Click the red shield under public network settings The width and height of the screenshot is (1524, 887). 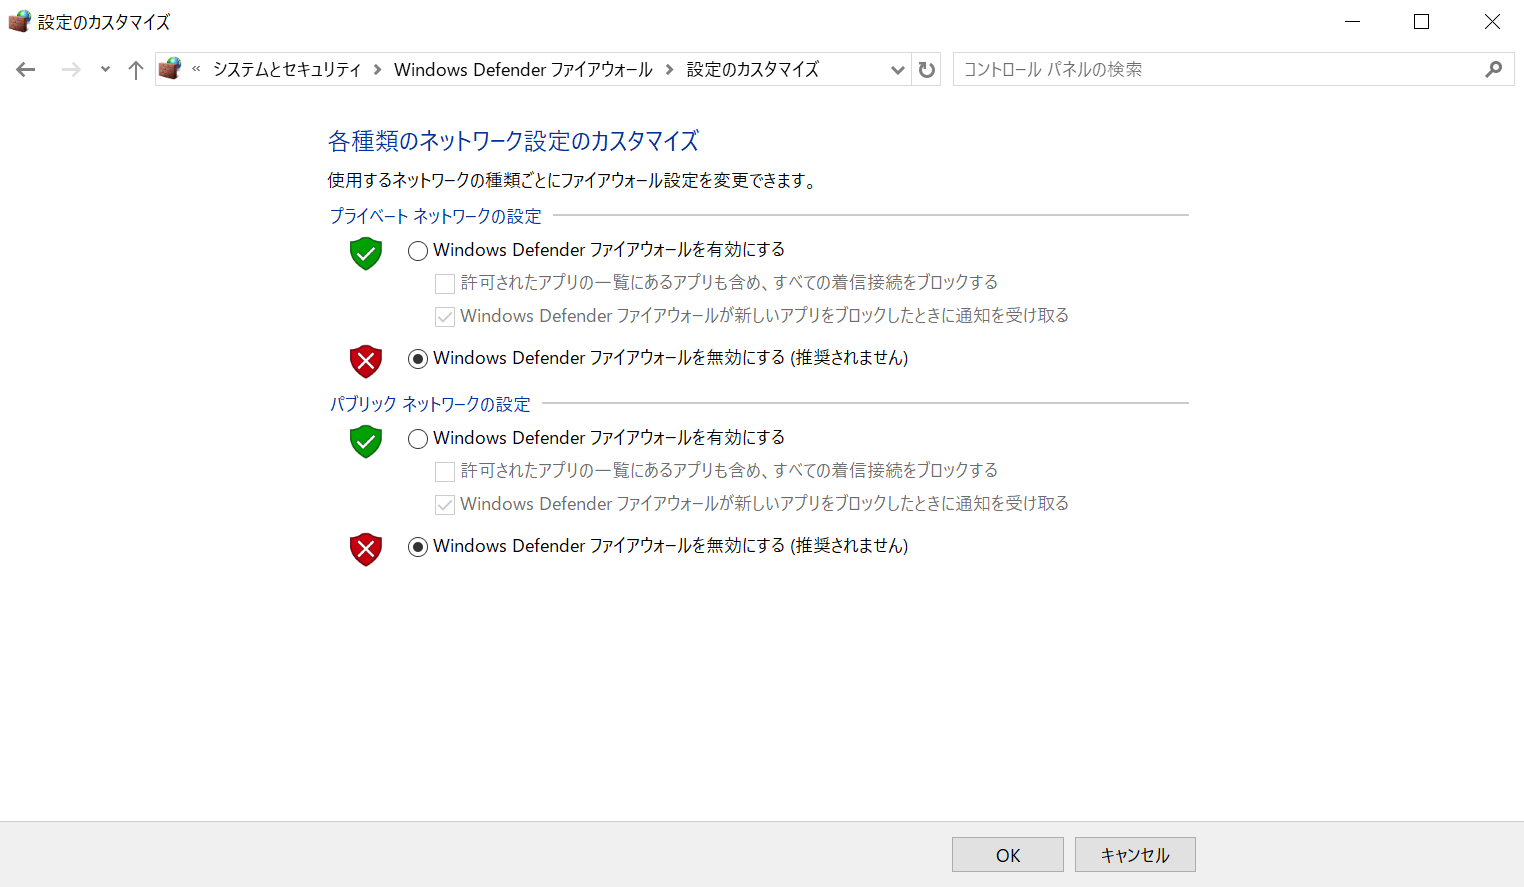[366, 549]
